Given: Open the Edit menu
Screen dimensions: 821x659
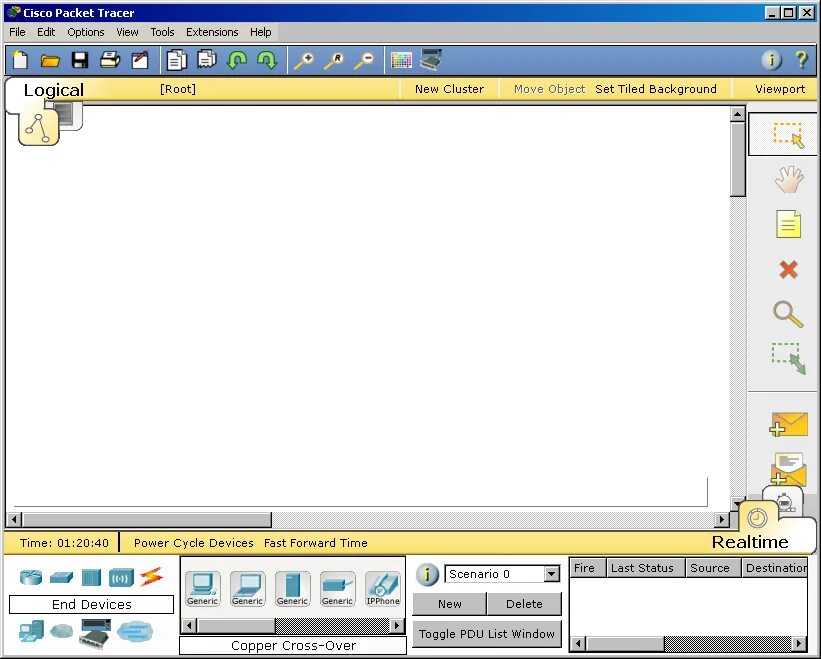Looking at the screenshot, I should click(46, 32).
